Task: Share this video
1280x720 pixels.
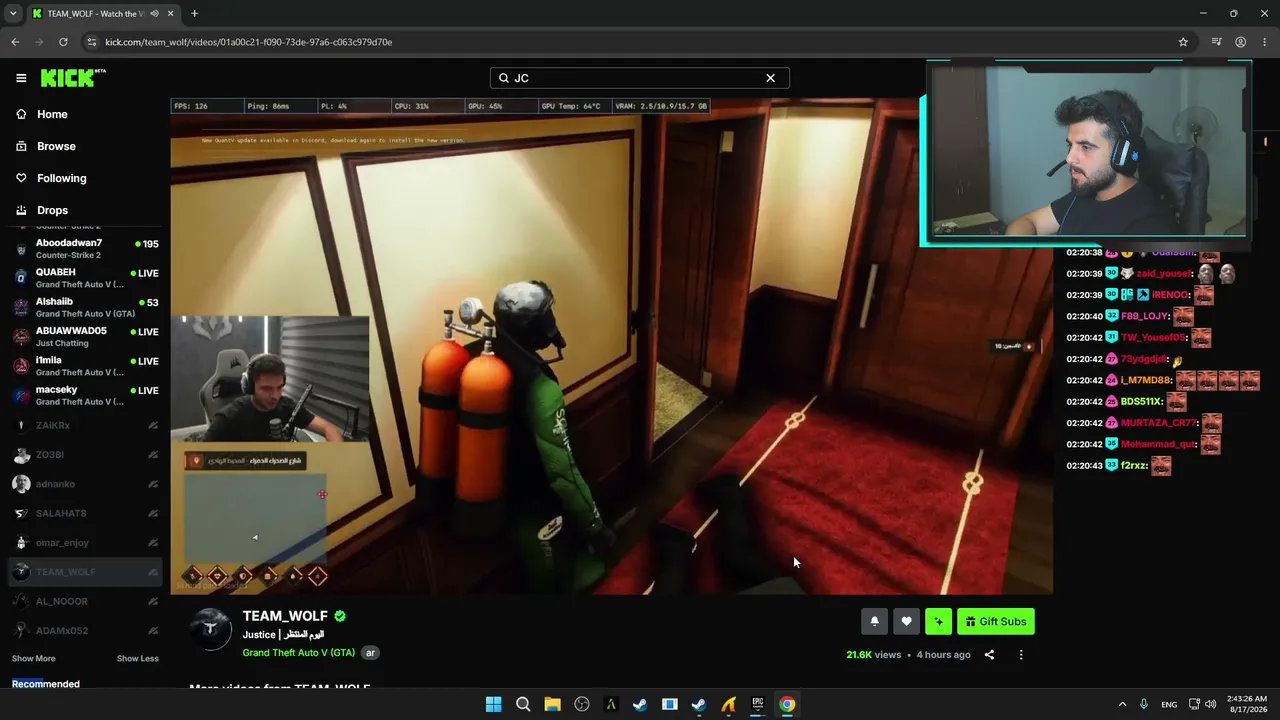Action: click(x=989, y=655)
